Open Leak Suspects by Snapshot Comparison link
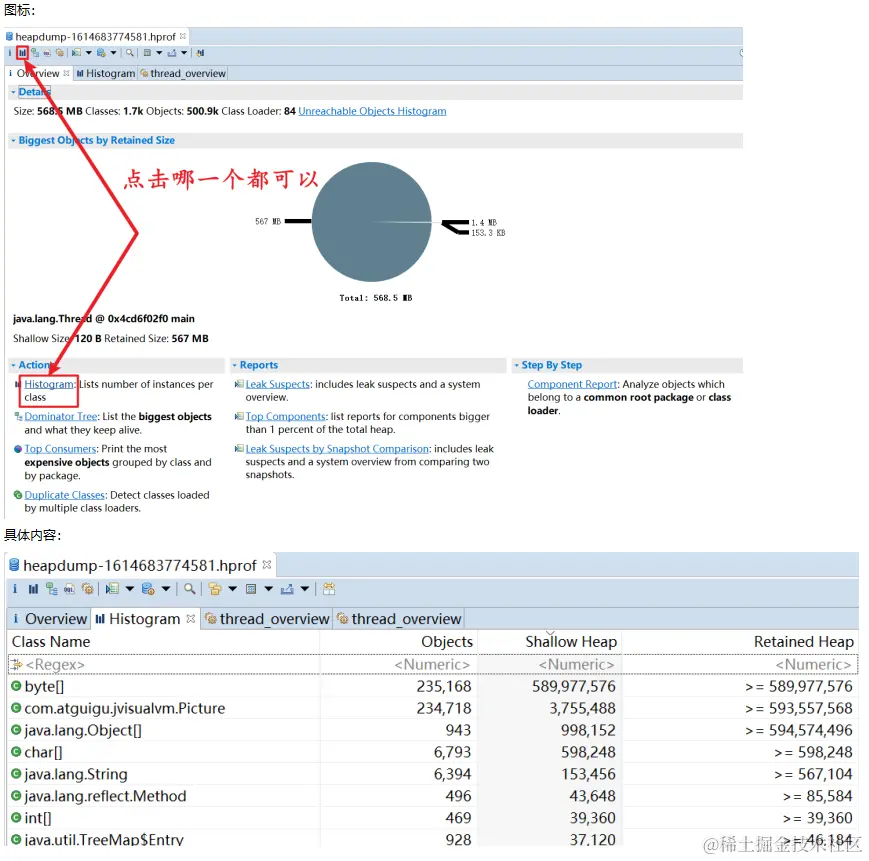The image size is (869, 861). [x=337, y=449]
